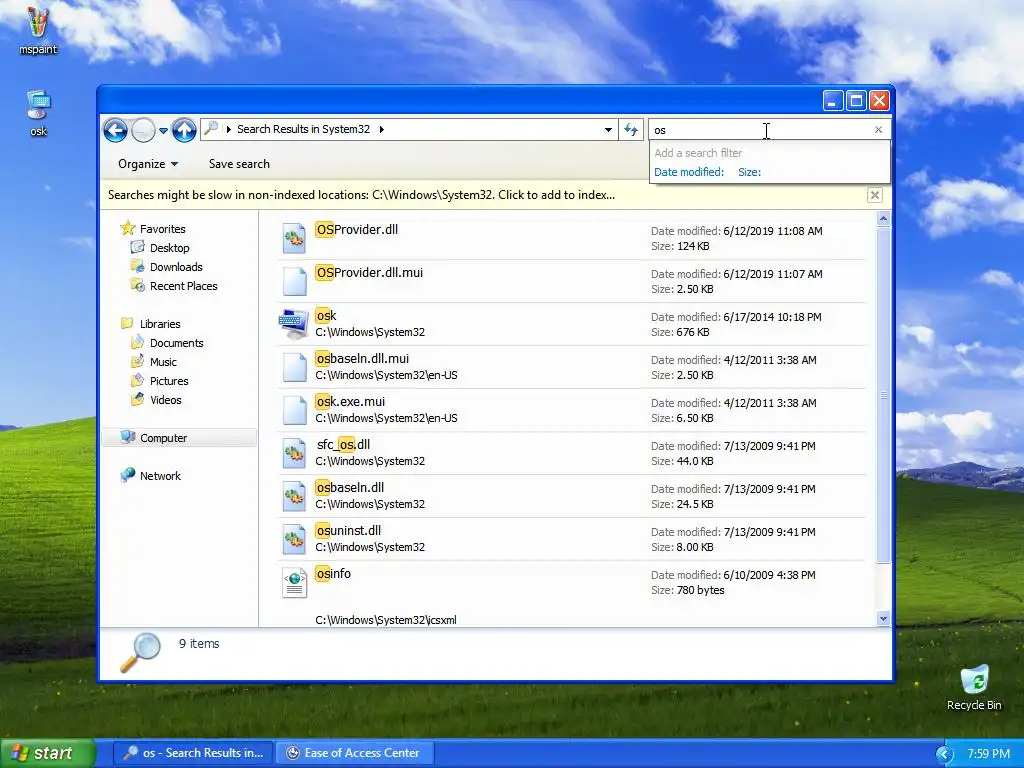
Task: Click the osuninst.dll file name
Action: (348, 531)
